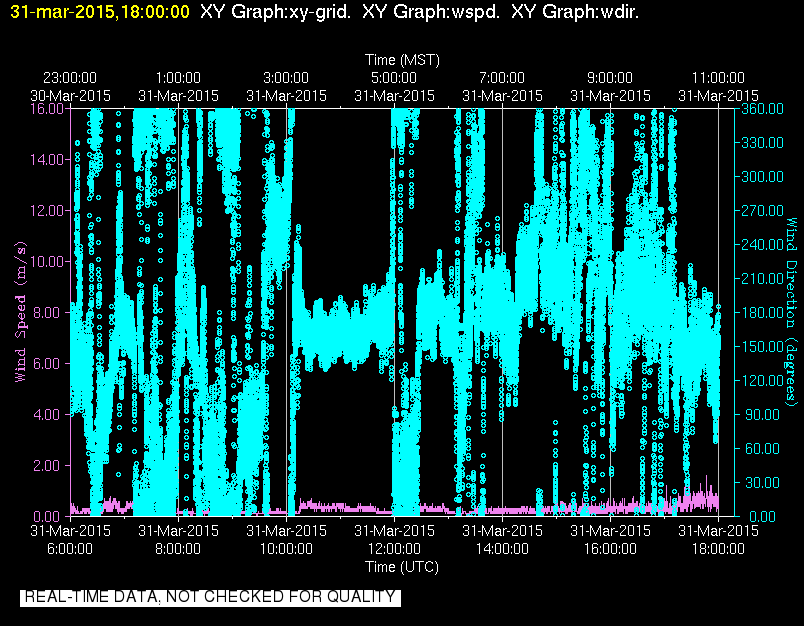The height and width of the screenshot is (626, 804).
Task: Click the 14:00:00 UTC tick label
Action: pyautogui.click(x=502, y=549)
